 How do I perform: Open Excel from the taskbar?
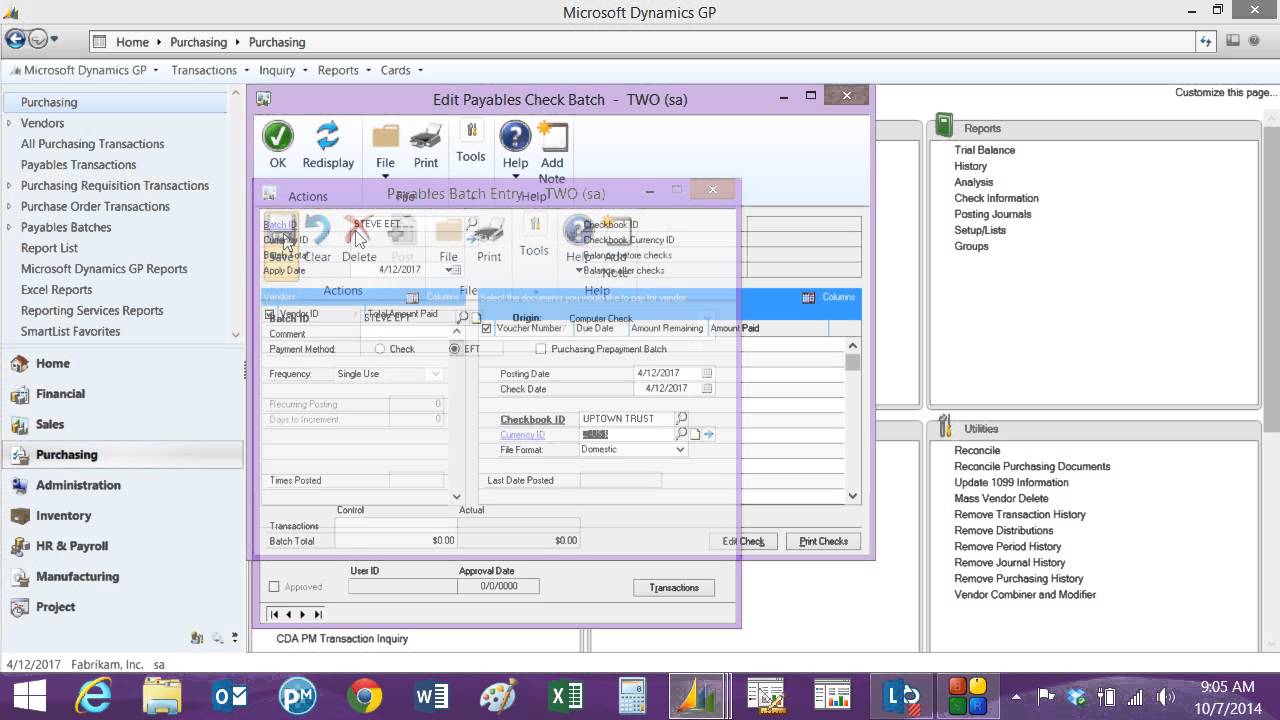point(567,696)
